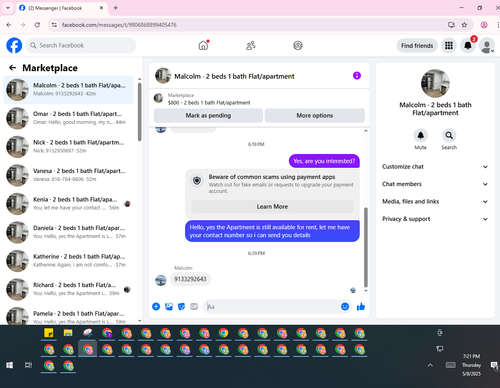Open Kenia conversation in Marketplace list
The height and width of the screenshot is (388, 500).
tap(68, 204)
